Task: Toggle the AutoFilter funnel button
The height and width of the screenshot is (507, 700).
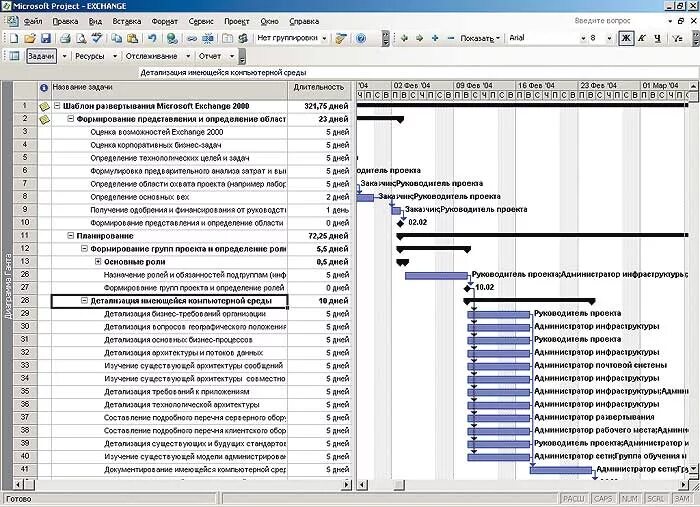Action: [677, 38]
